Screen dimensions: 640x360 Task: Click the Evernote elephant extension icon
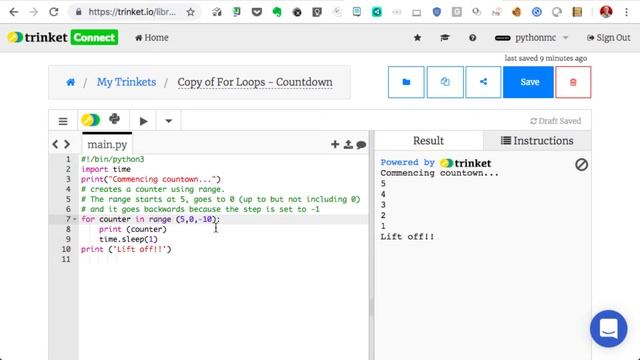click(x=277, y=12)
